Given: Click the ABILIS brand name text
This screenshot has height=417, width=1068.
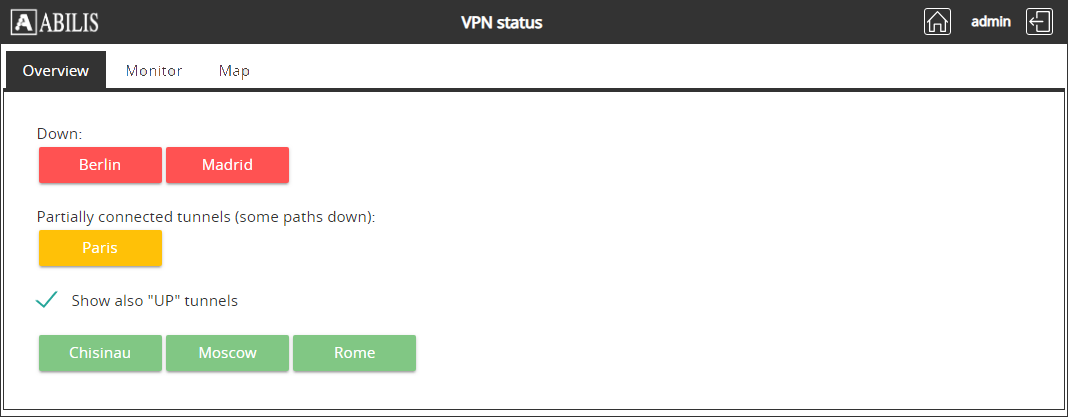Looking at the screenshot, I should (70, 22).
